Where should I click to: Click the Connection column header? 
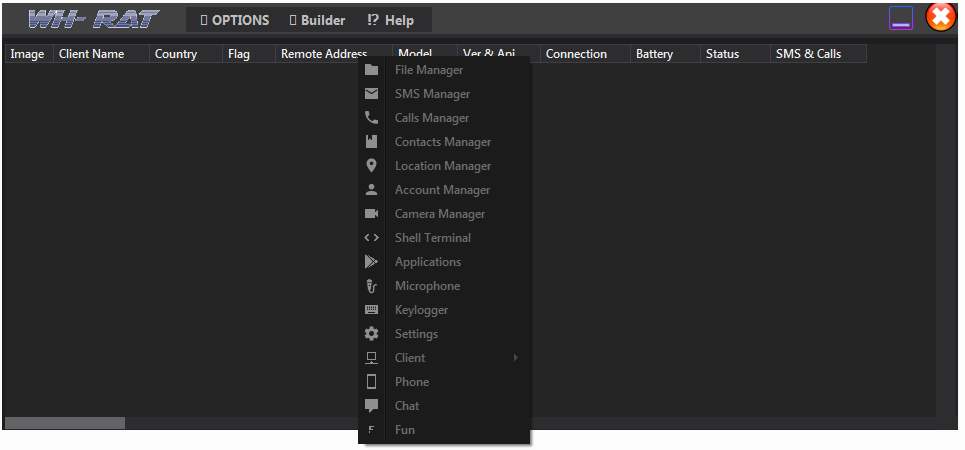(x=585, y=54)
